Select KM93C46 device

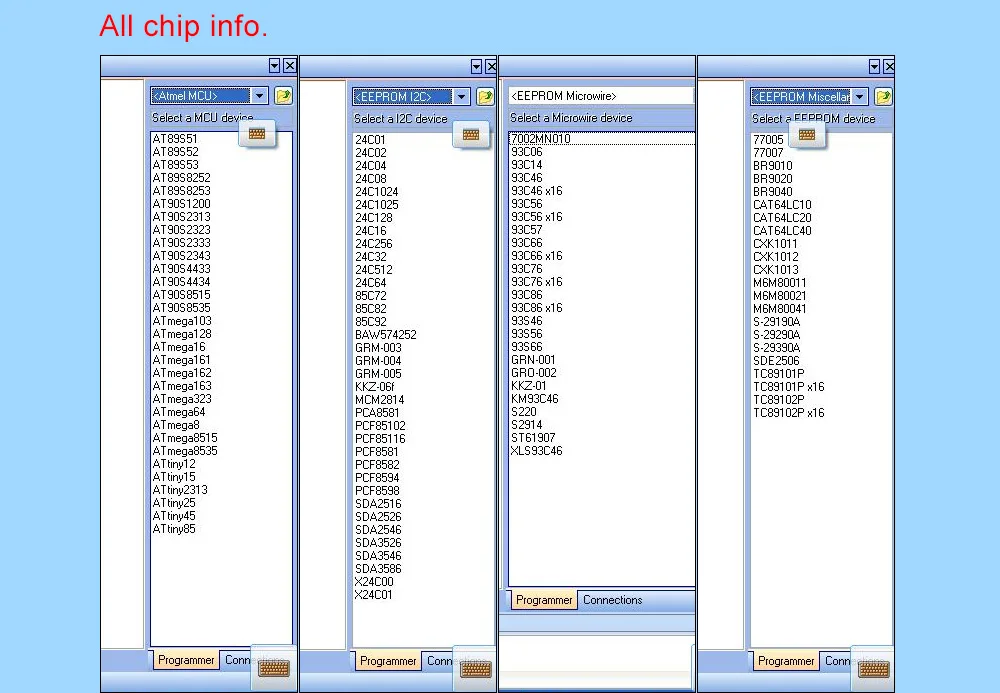point(534,398)
